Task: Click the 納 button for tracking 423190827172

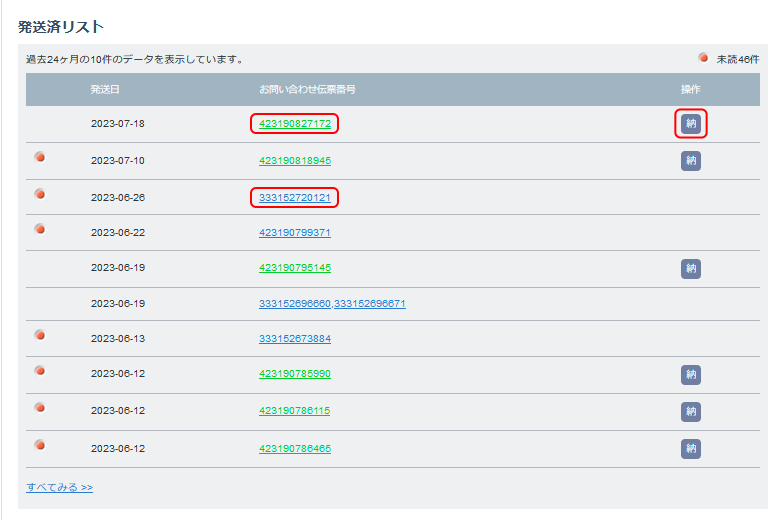Action: coord(690,123)
